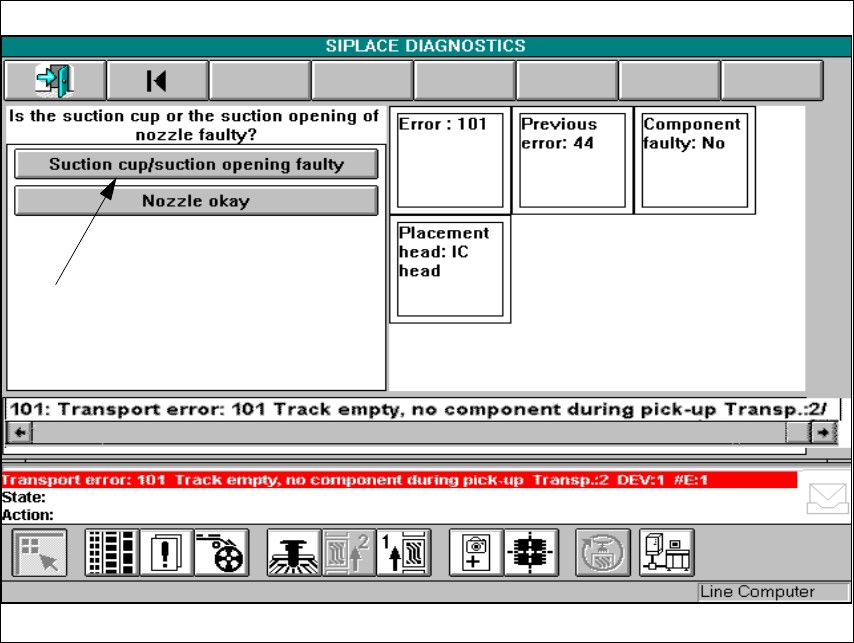Select 'Suction cup/suction opening faulty' answer
This screenshot has height=643, width=854.
pyautogui.click(x=196, y=164)
